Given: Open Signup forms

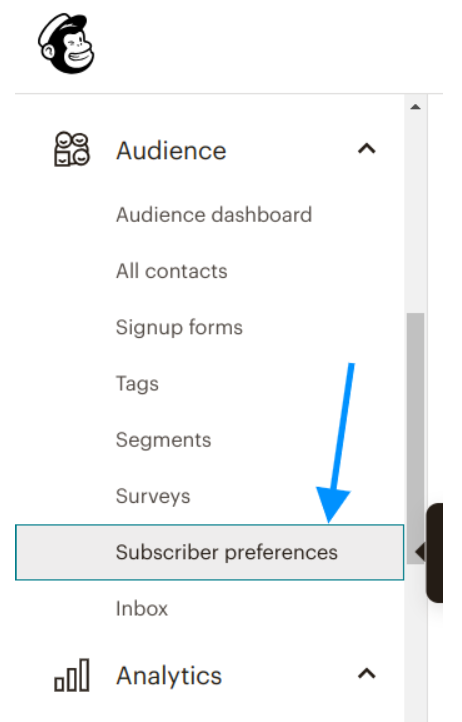Looking at the screenshot, I should 179,328.
